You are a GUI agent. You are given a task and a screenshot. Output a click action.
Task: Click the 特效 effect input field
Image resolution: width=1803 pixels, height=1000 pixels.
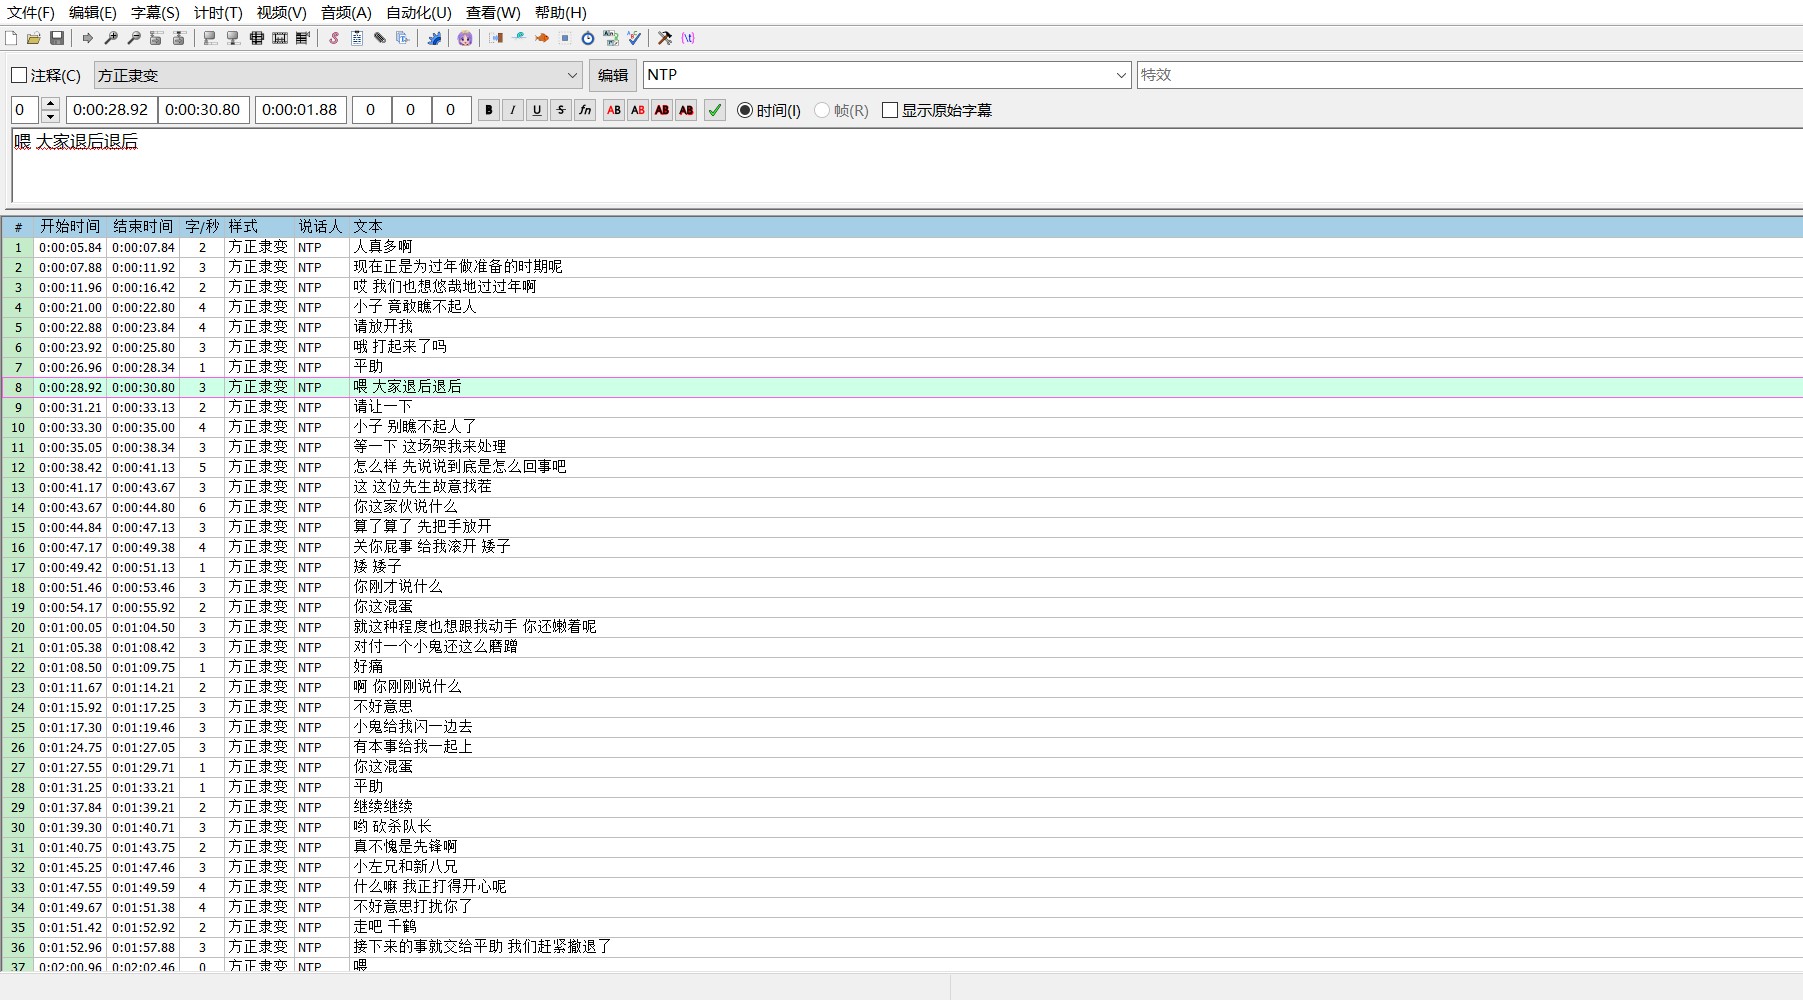[x=1470, y=75]
